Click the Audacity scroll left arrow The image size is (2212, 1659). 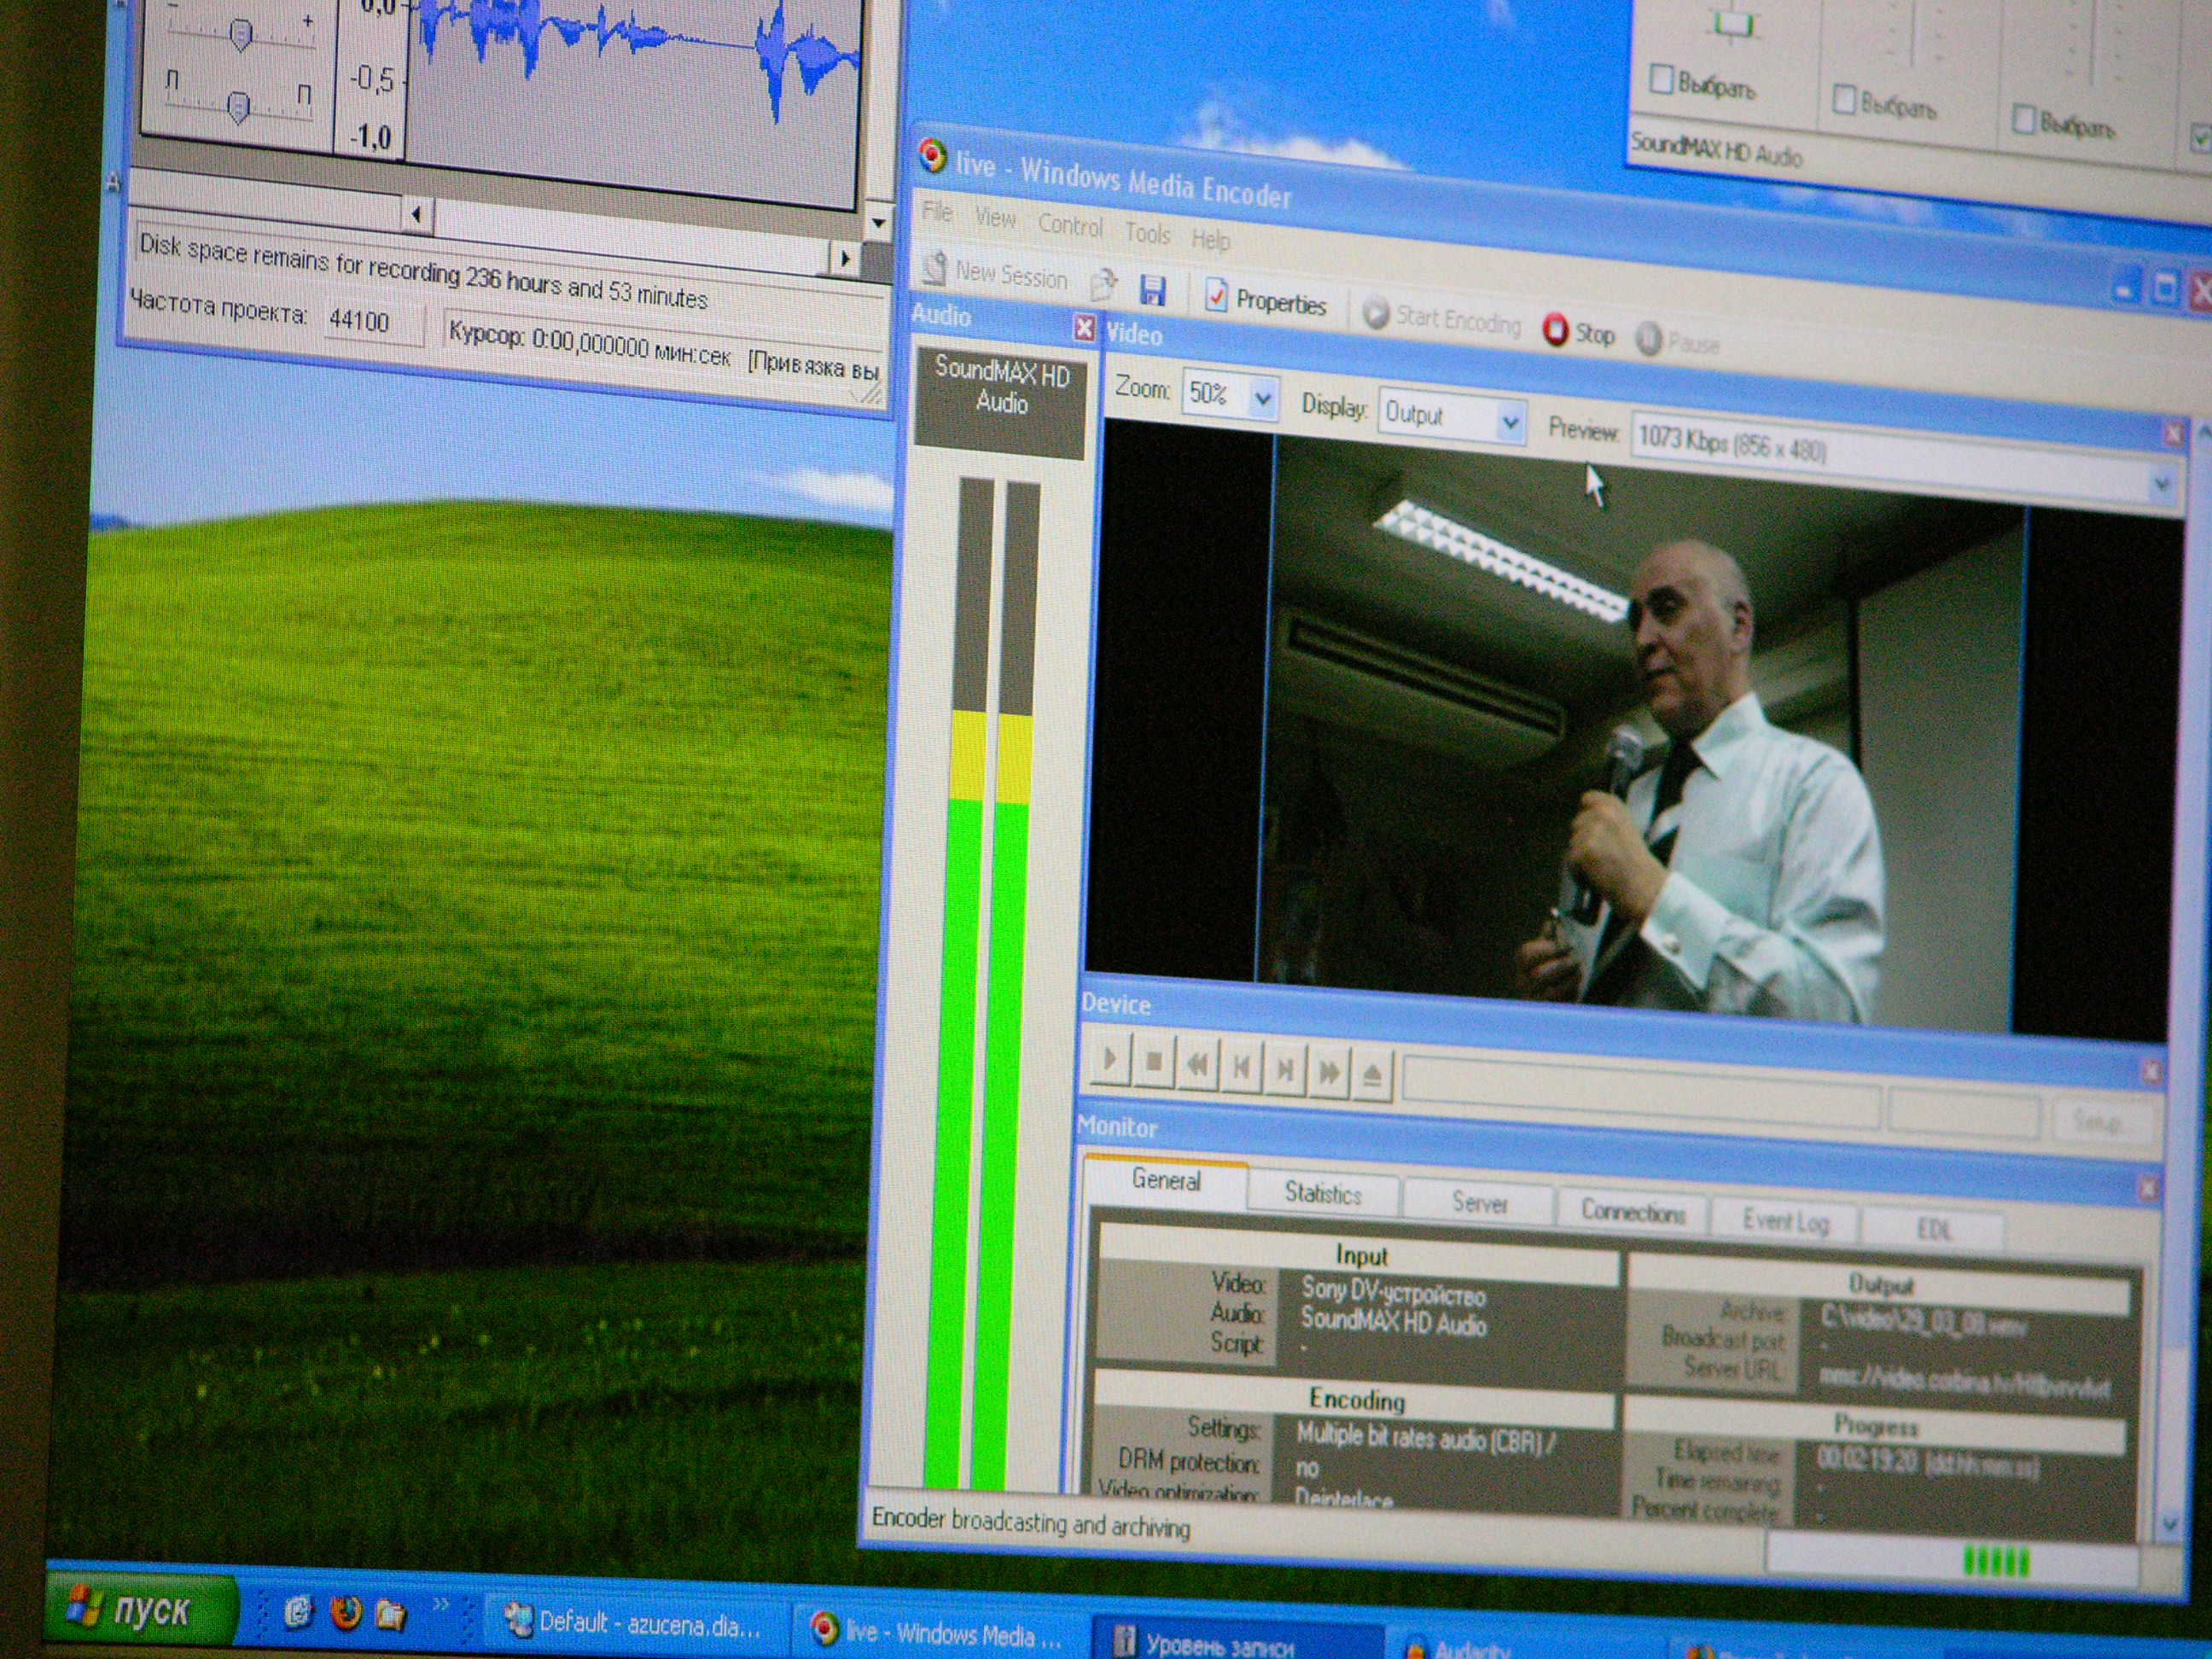pos(417,214)
